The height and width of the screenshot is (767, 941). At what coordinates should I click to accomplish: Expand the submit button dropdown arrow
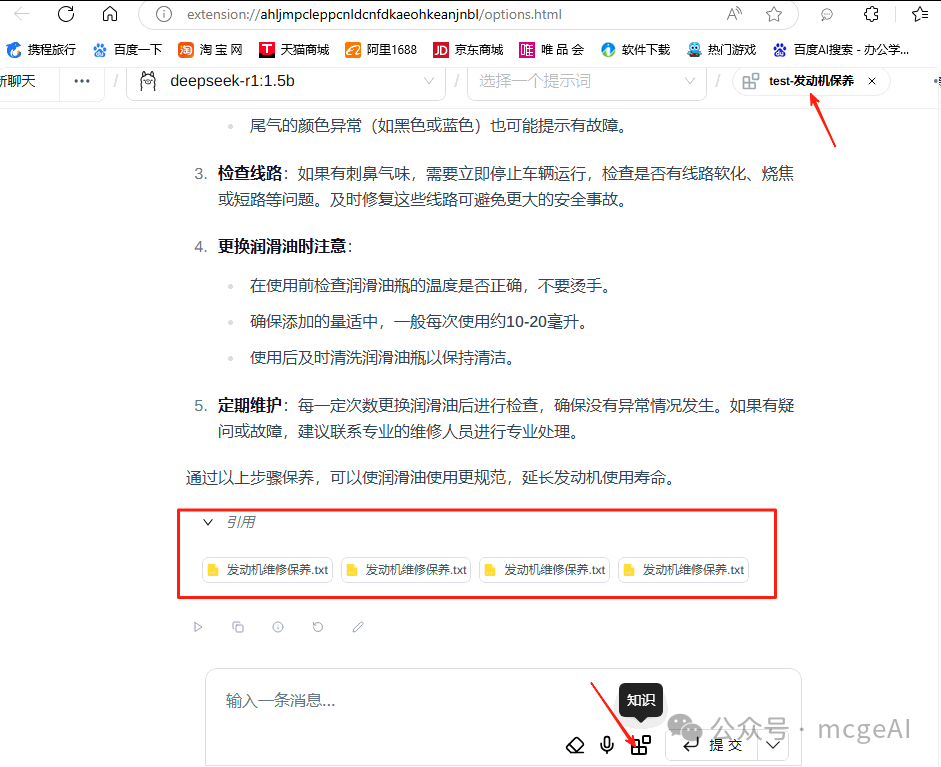tap(771, 745)
